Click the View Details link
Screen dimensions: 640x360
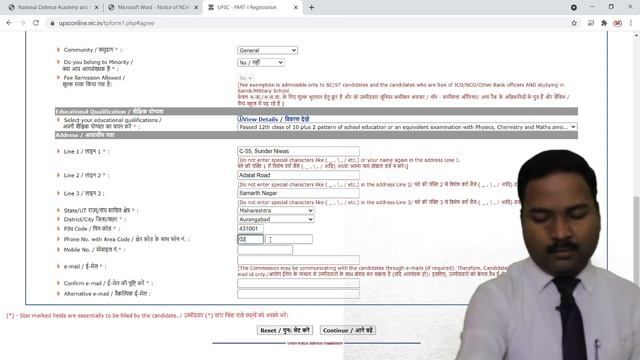point(276,119)
